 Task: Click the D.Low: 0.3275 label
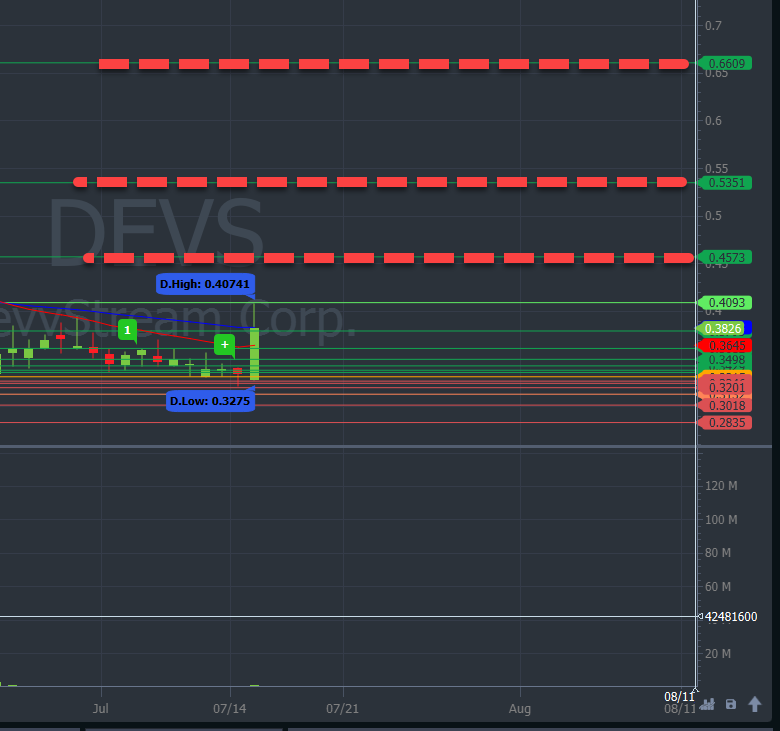click(210, 401)
